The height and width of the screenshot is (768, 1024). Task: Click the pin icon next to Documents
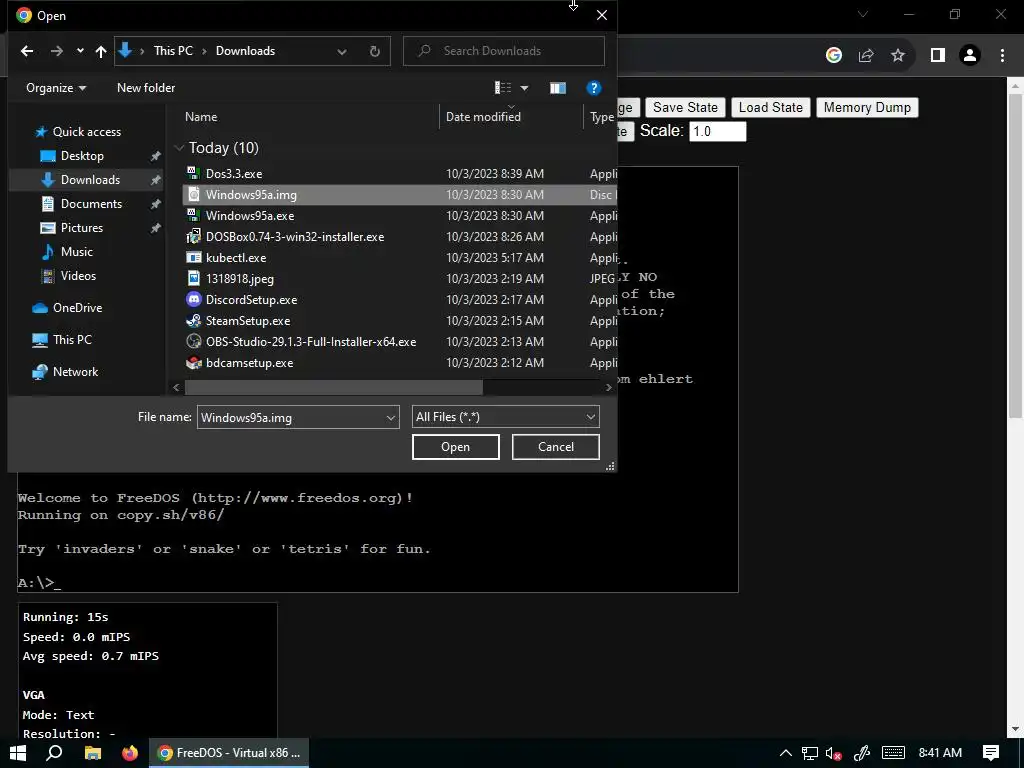[x=155, y=204]
